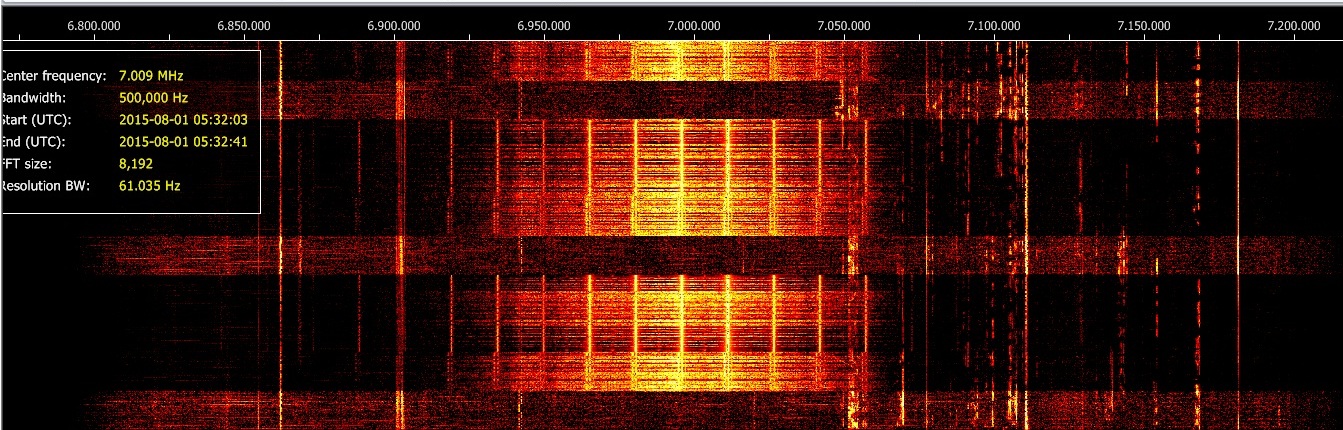
Task: Click the 6.950.000 frequency axis label
Action: point(544,25)
